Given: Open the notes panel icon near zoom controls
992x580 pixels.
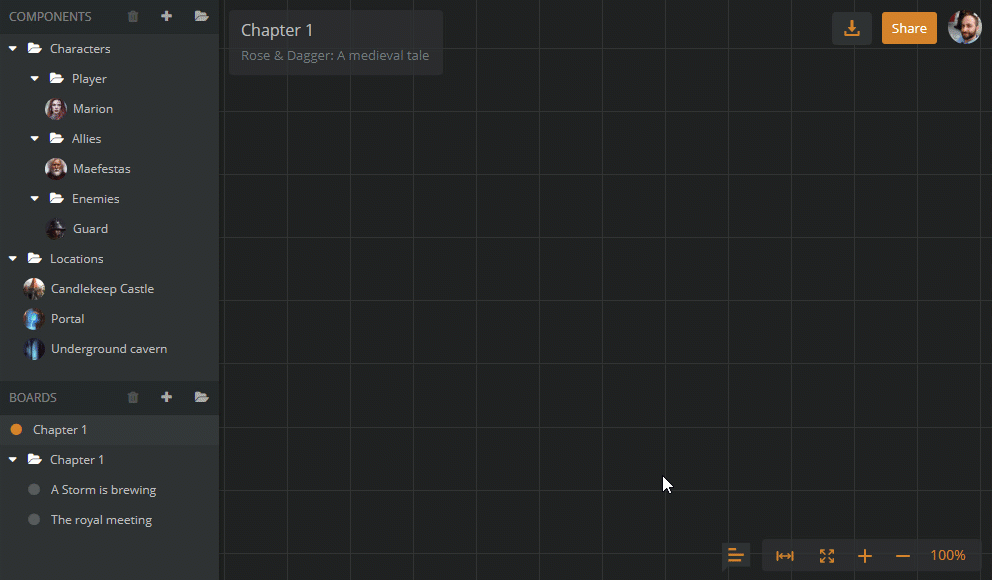Looking at the screenshot, I should (x=736, y=555).
